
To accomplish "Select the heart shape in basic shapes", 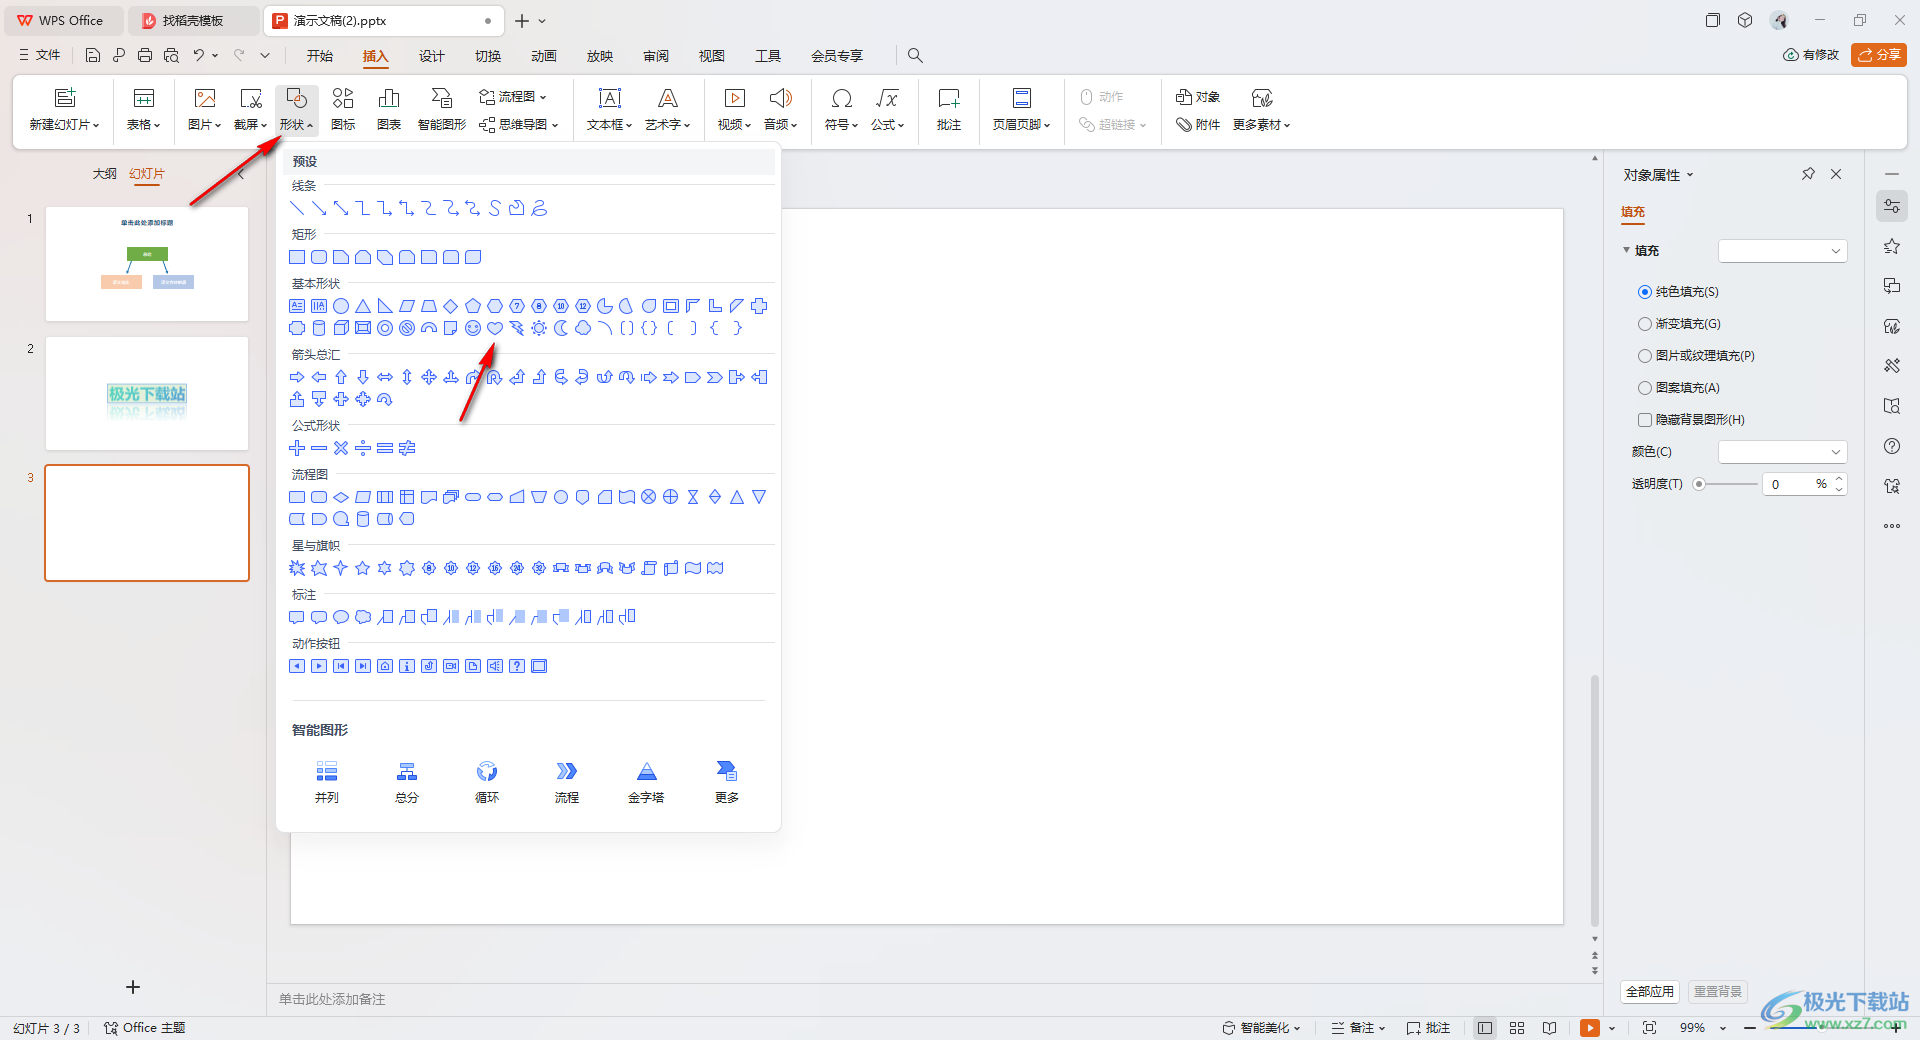I will (x=495, y=328).
